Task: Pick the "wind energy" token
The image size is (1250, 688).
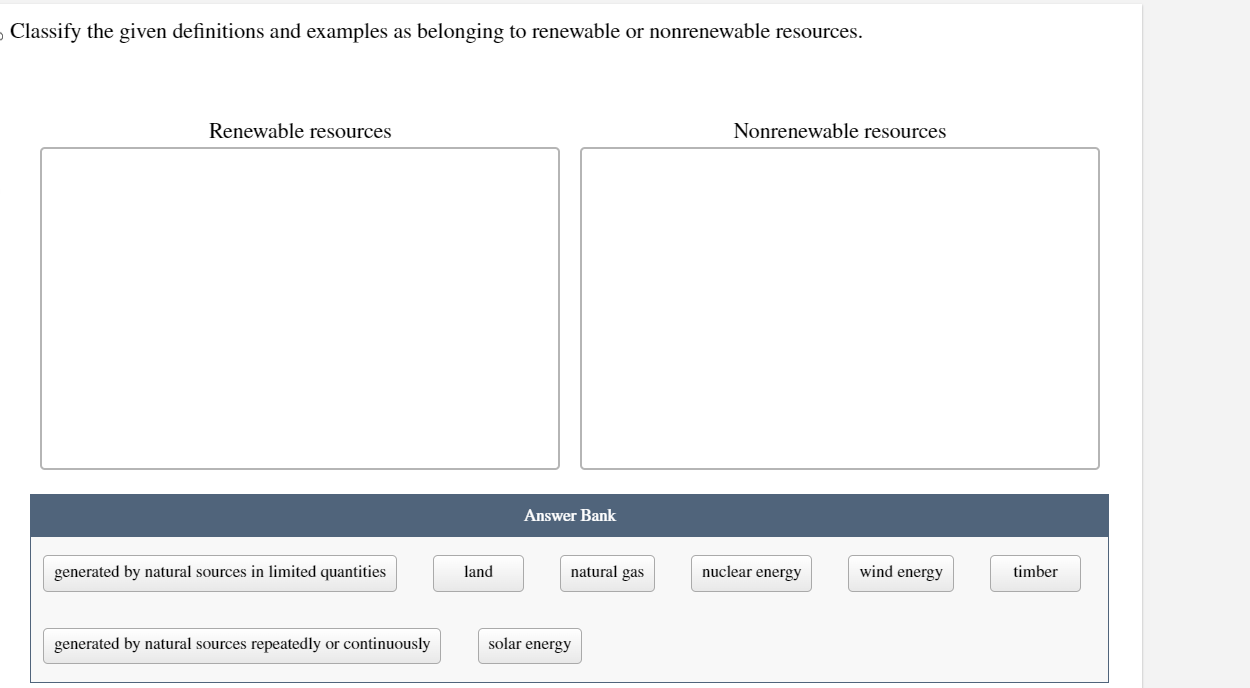Action: point(900,572)
